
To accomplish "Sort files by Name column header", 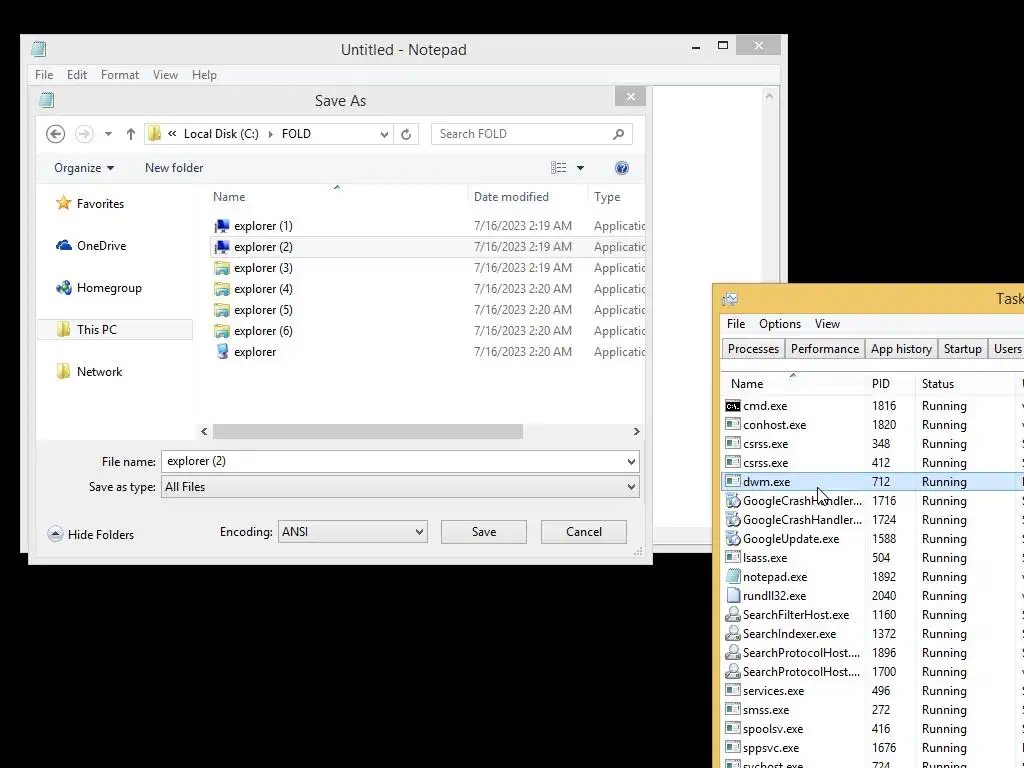I will [x=229, y=197].
